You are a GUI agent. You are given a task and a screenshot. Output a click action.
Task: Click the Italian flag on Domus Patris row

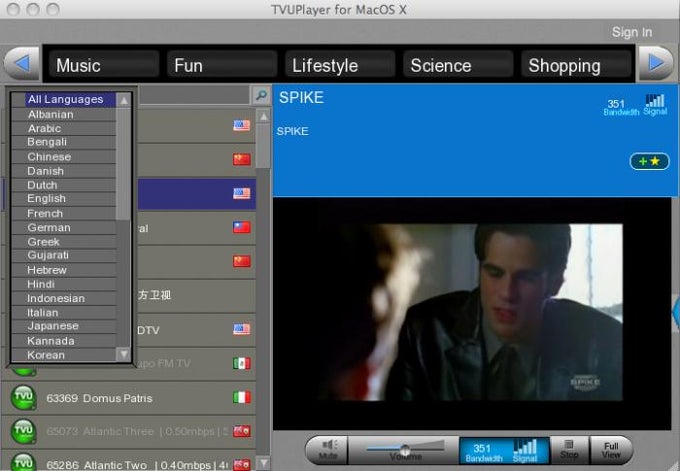242,397
